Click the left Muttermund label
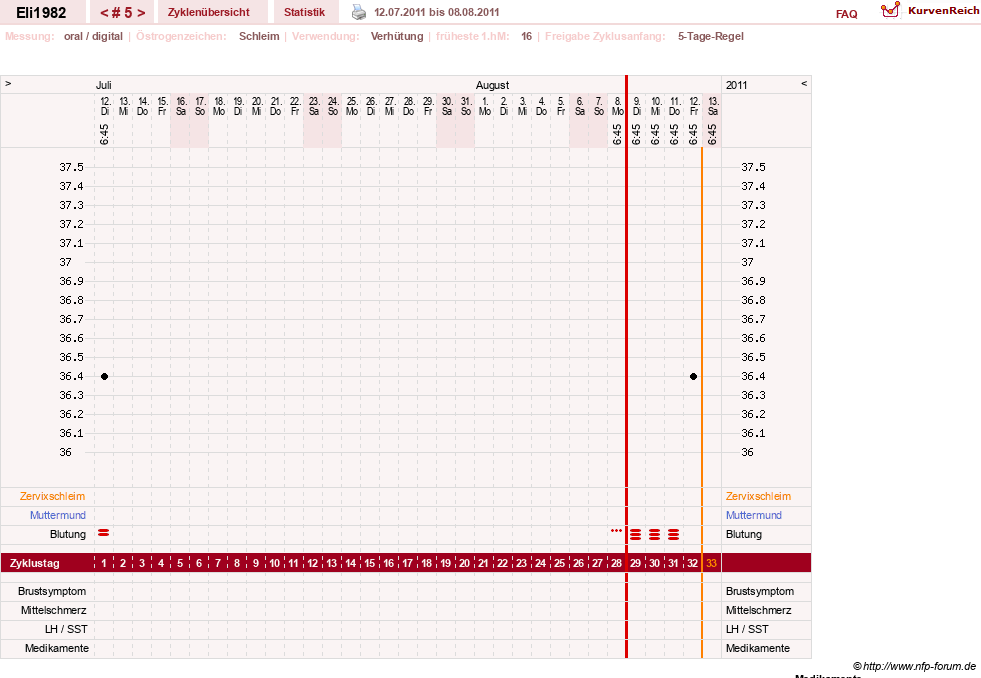Viewport: 981px width, 678px height. tap(58, 515)
